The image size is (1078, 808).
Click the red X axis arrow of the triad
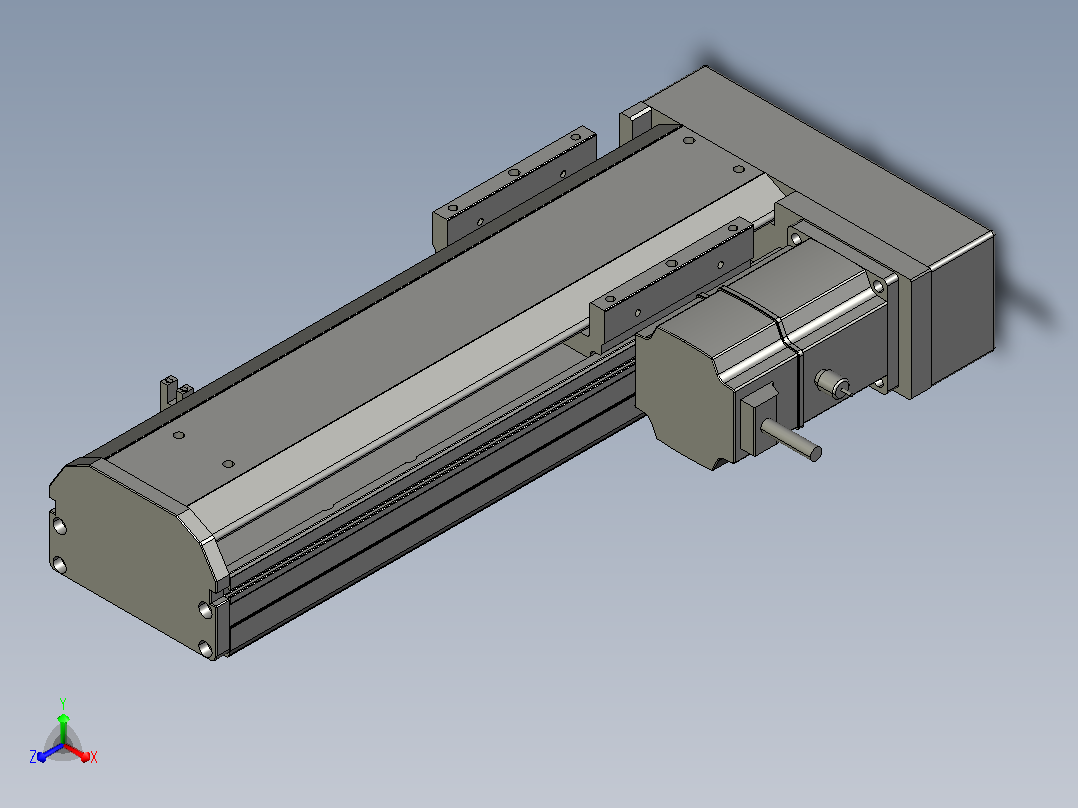[78, 753]
